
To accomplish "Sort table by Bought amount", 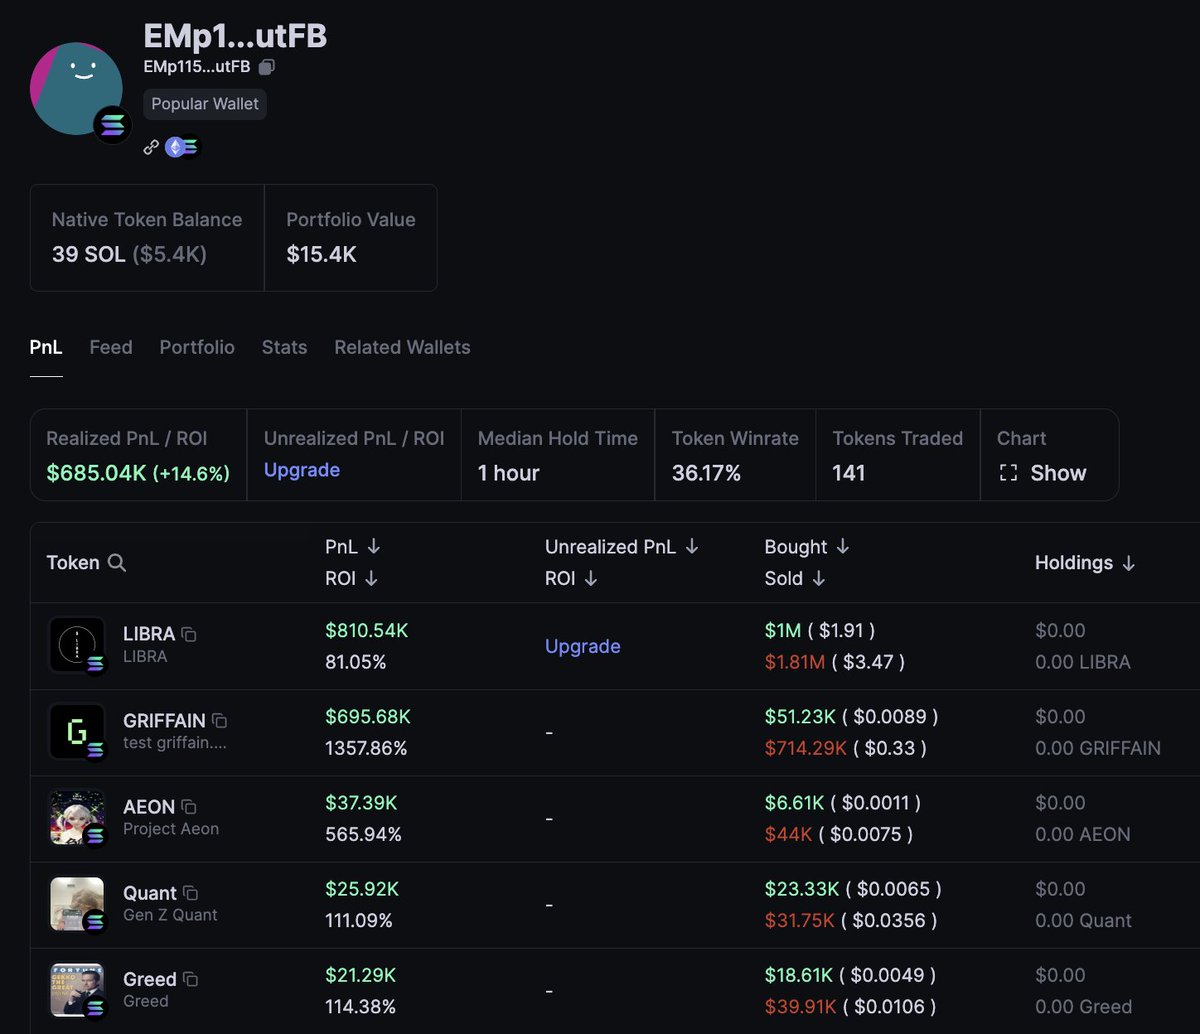I will (842, 547).
